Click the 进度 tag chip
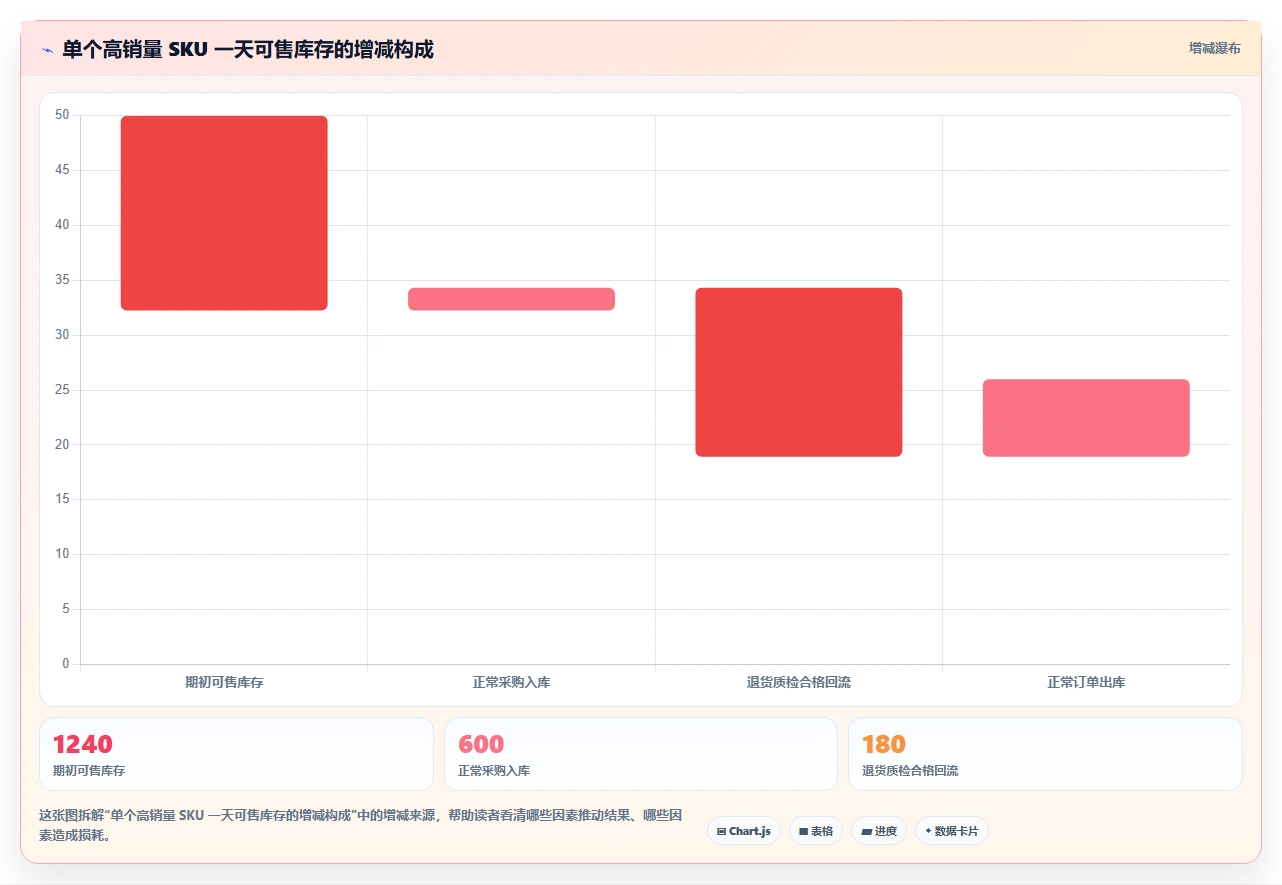Screen dimensions: 1282x885 coord(879,831)
